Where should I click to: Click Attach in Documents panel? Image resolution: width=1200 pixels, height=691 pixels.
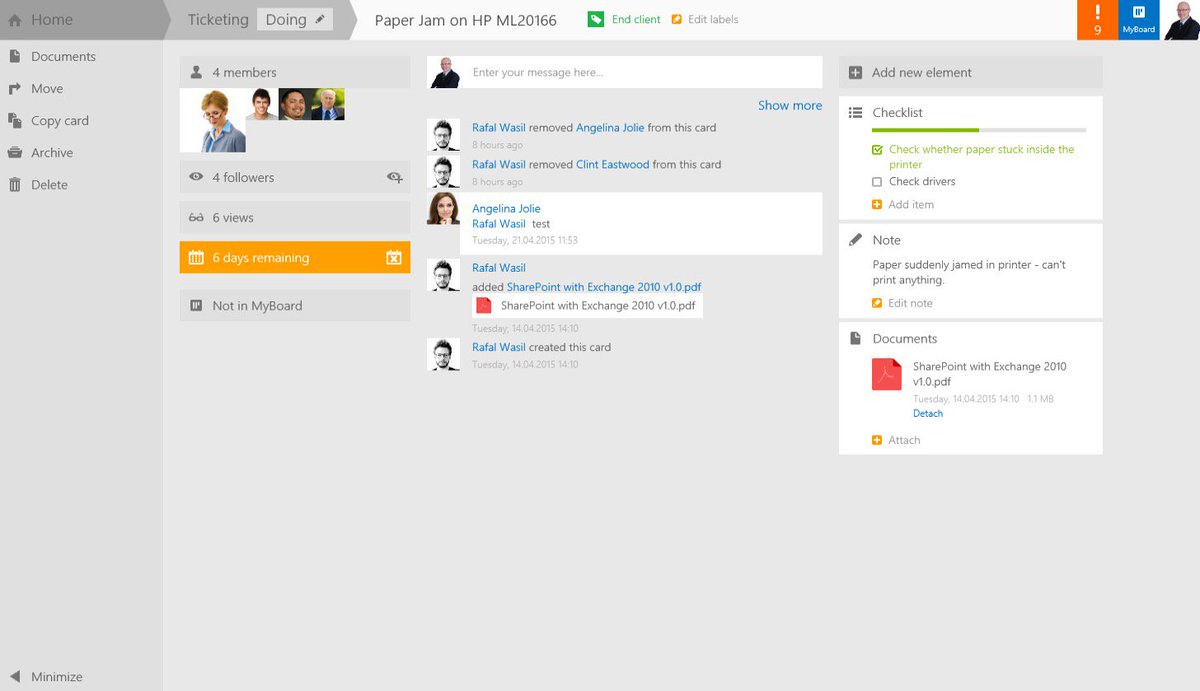[x=904, y=440]
